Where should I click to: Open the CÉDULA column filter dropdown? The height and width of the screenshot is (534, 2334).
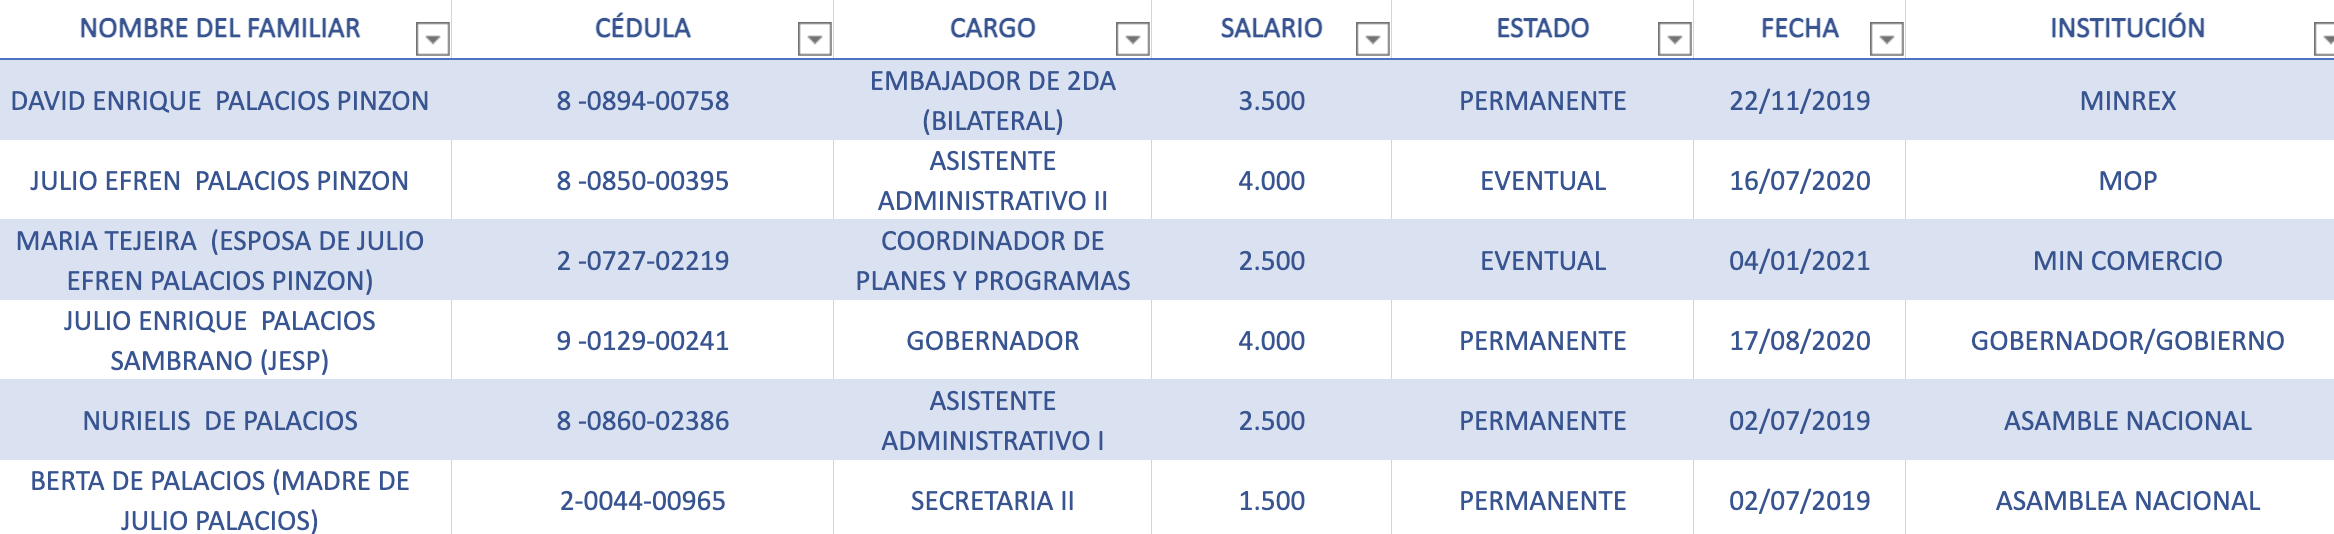click(815, 39)
